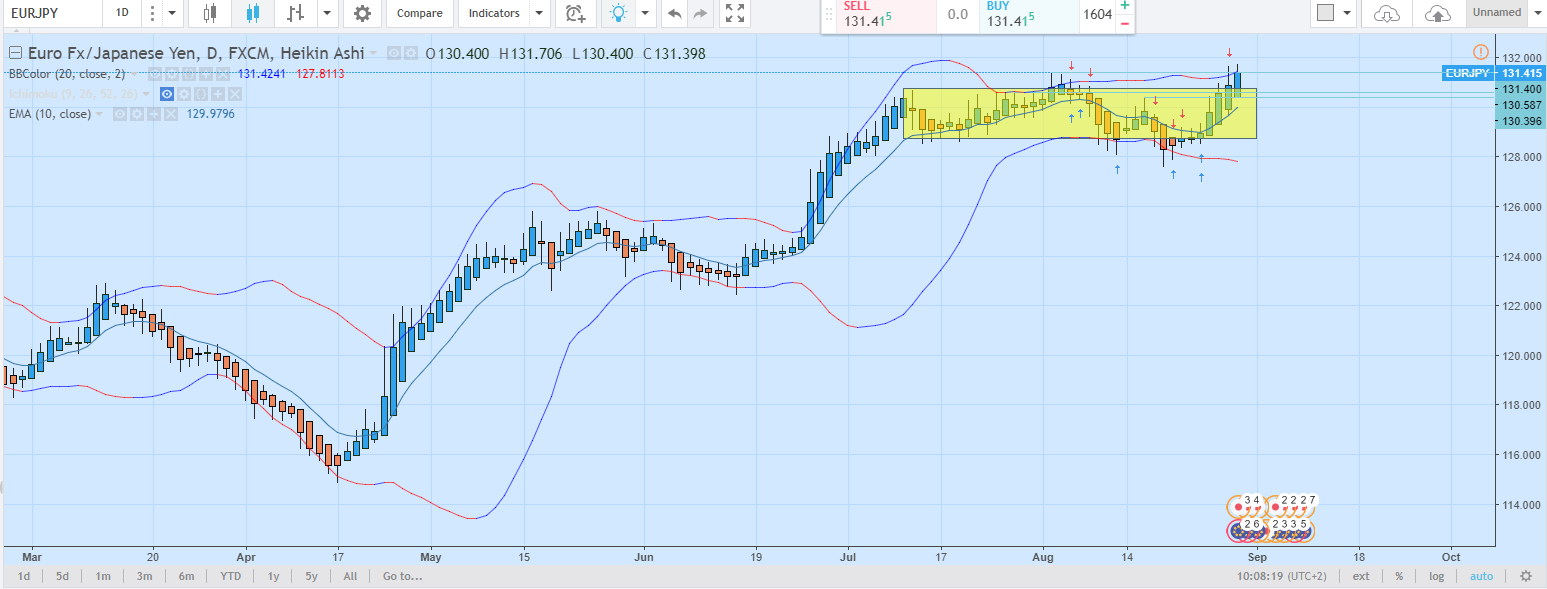
Task: Open the Indicators dialog
Action: (x=494, y=13)
